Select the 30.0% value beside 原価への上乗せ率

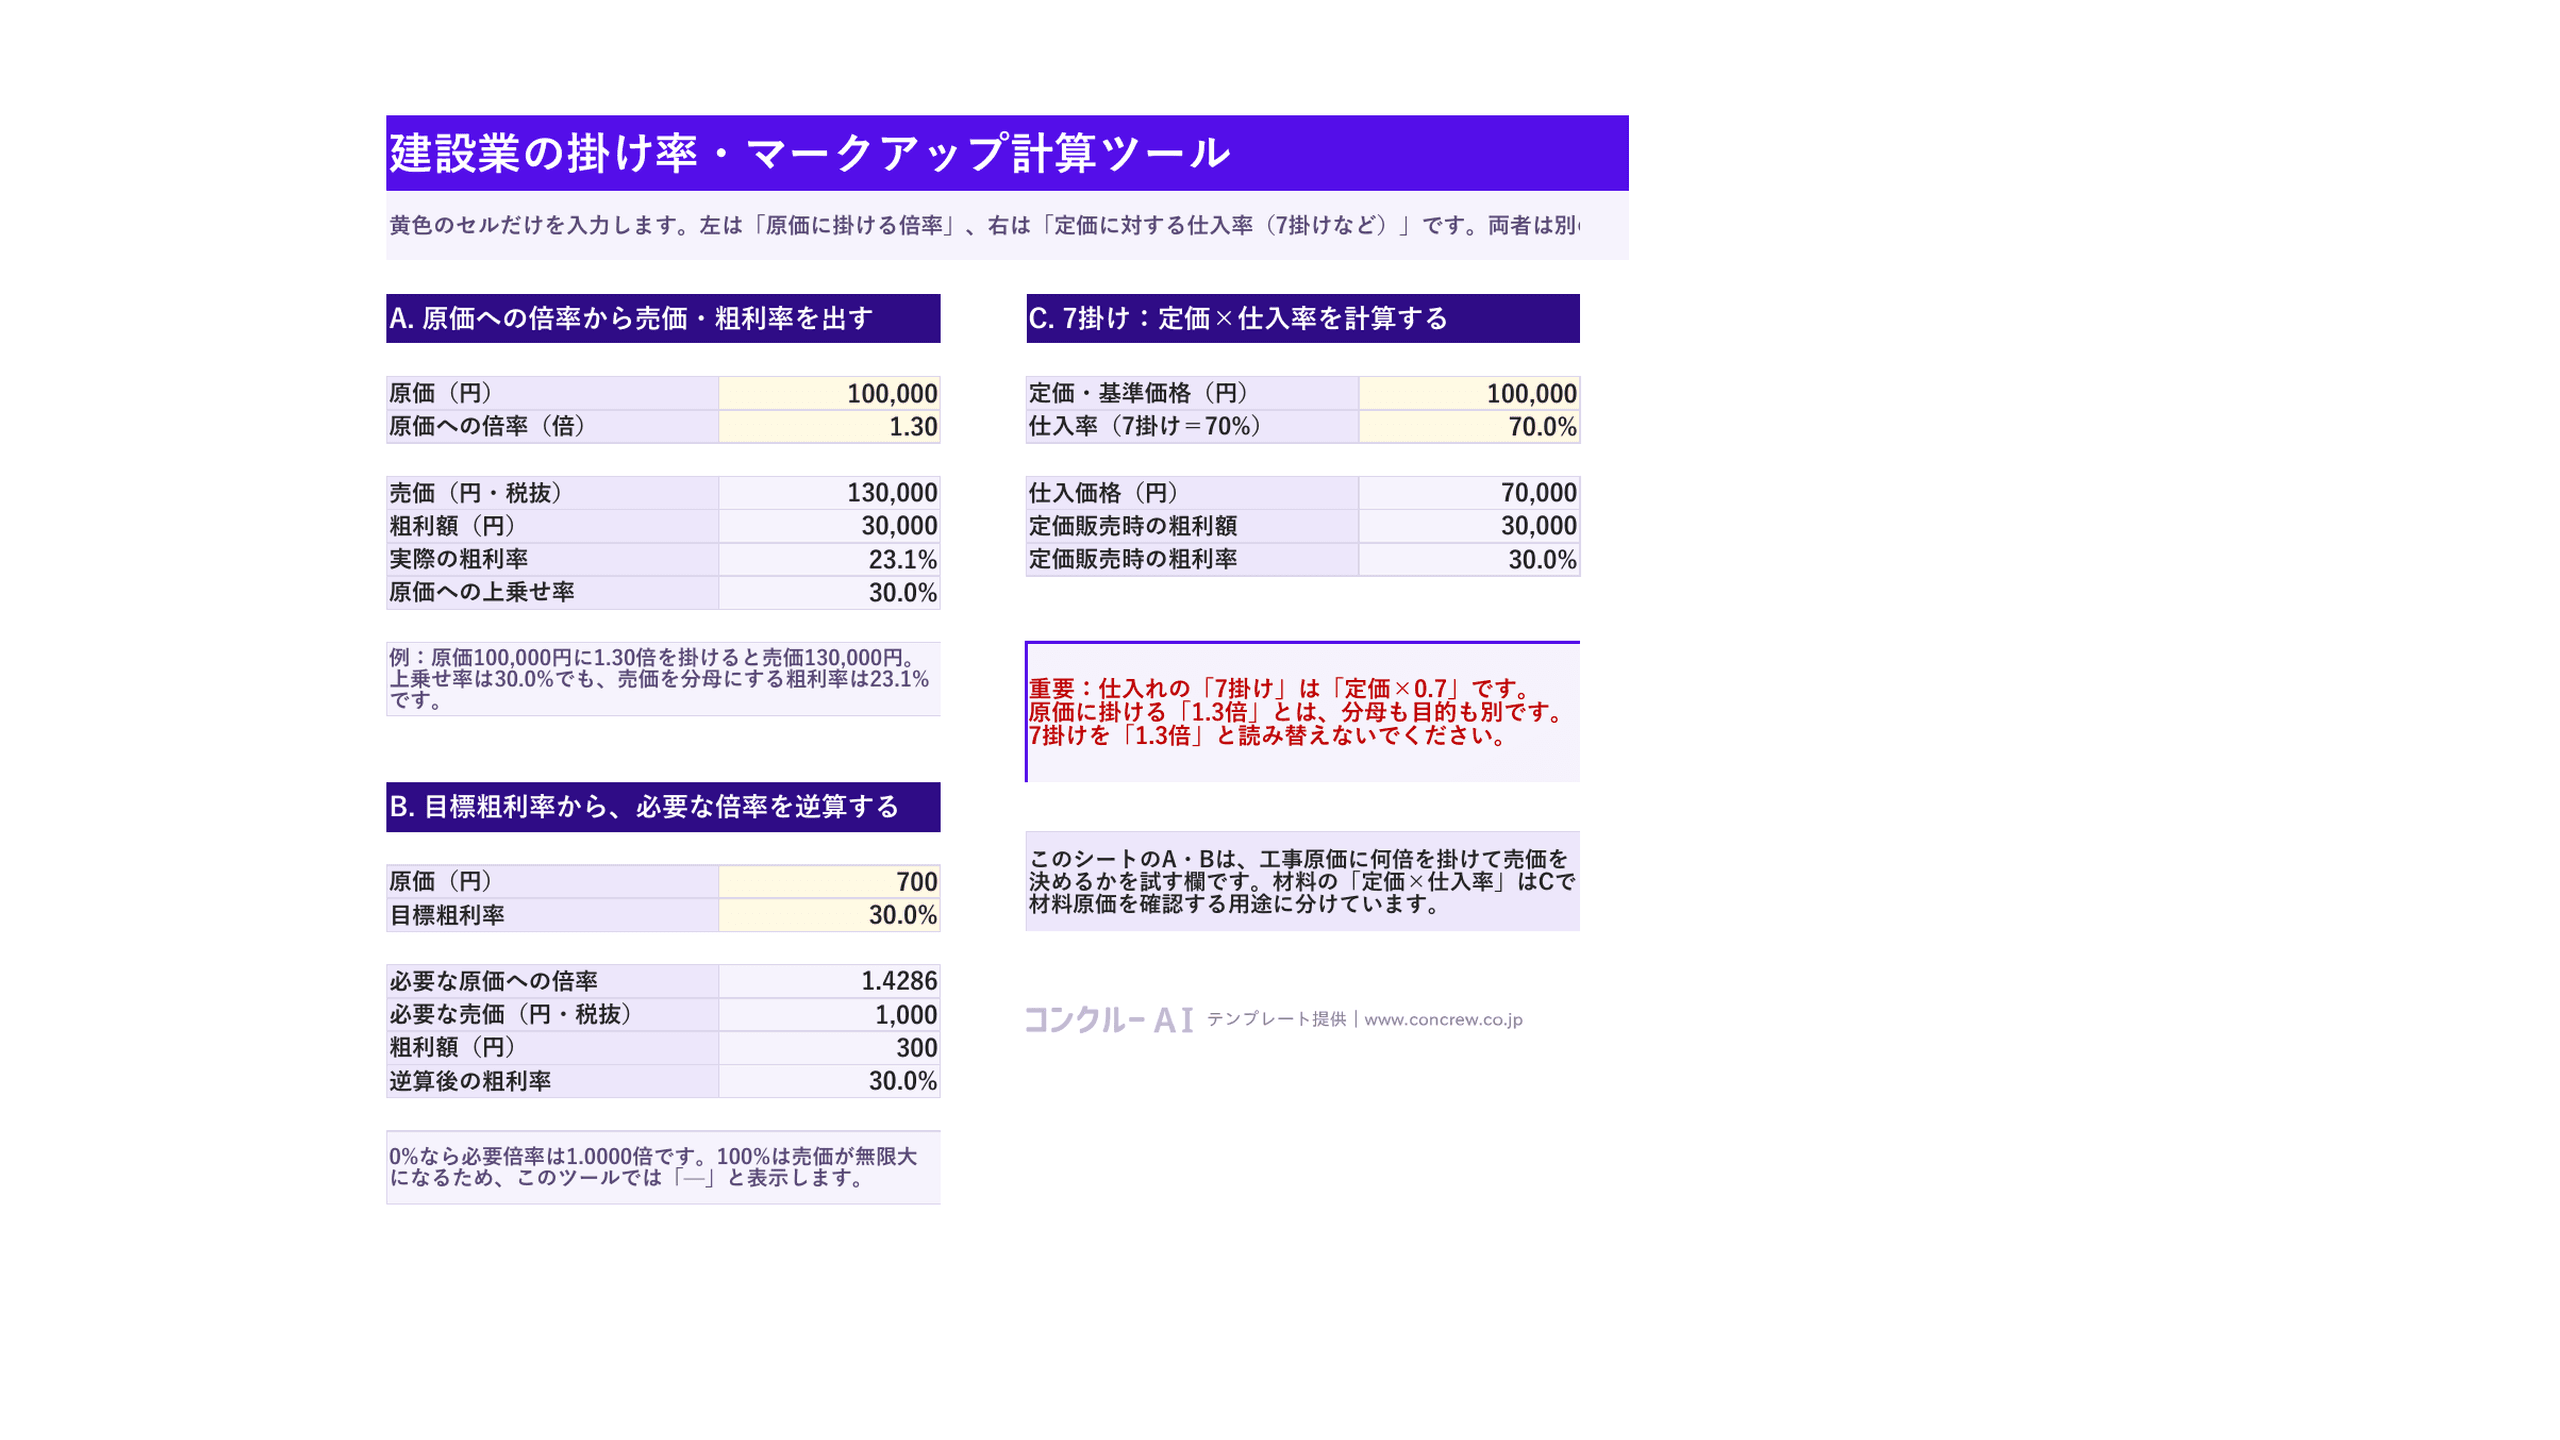click(828, 592)
